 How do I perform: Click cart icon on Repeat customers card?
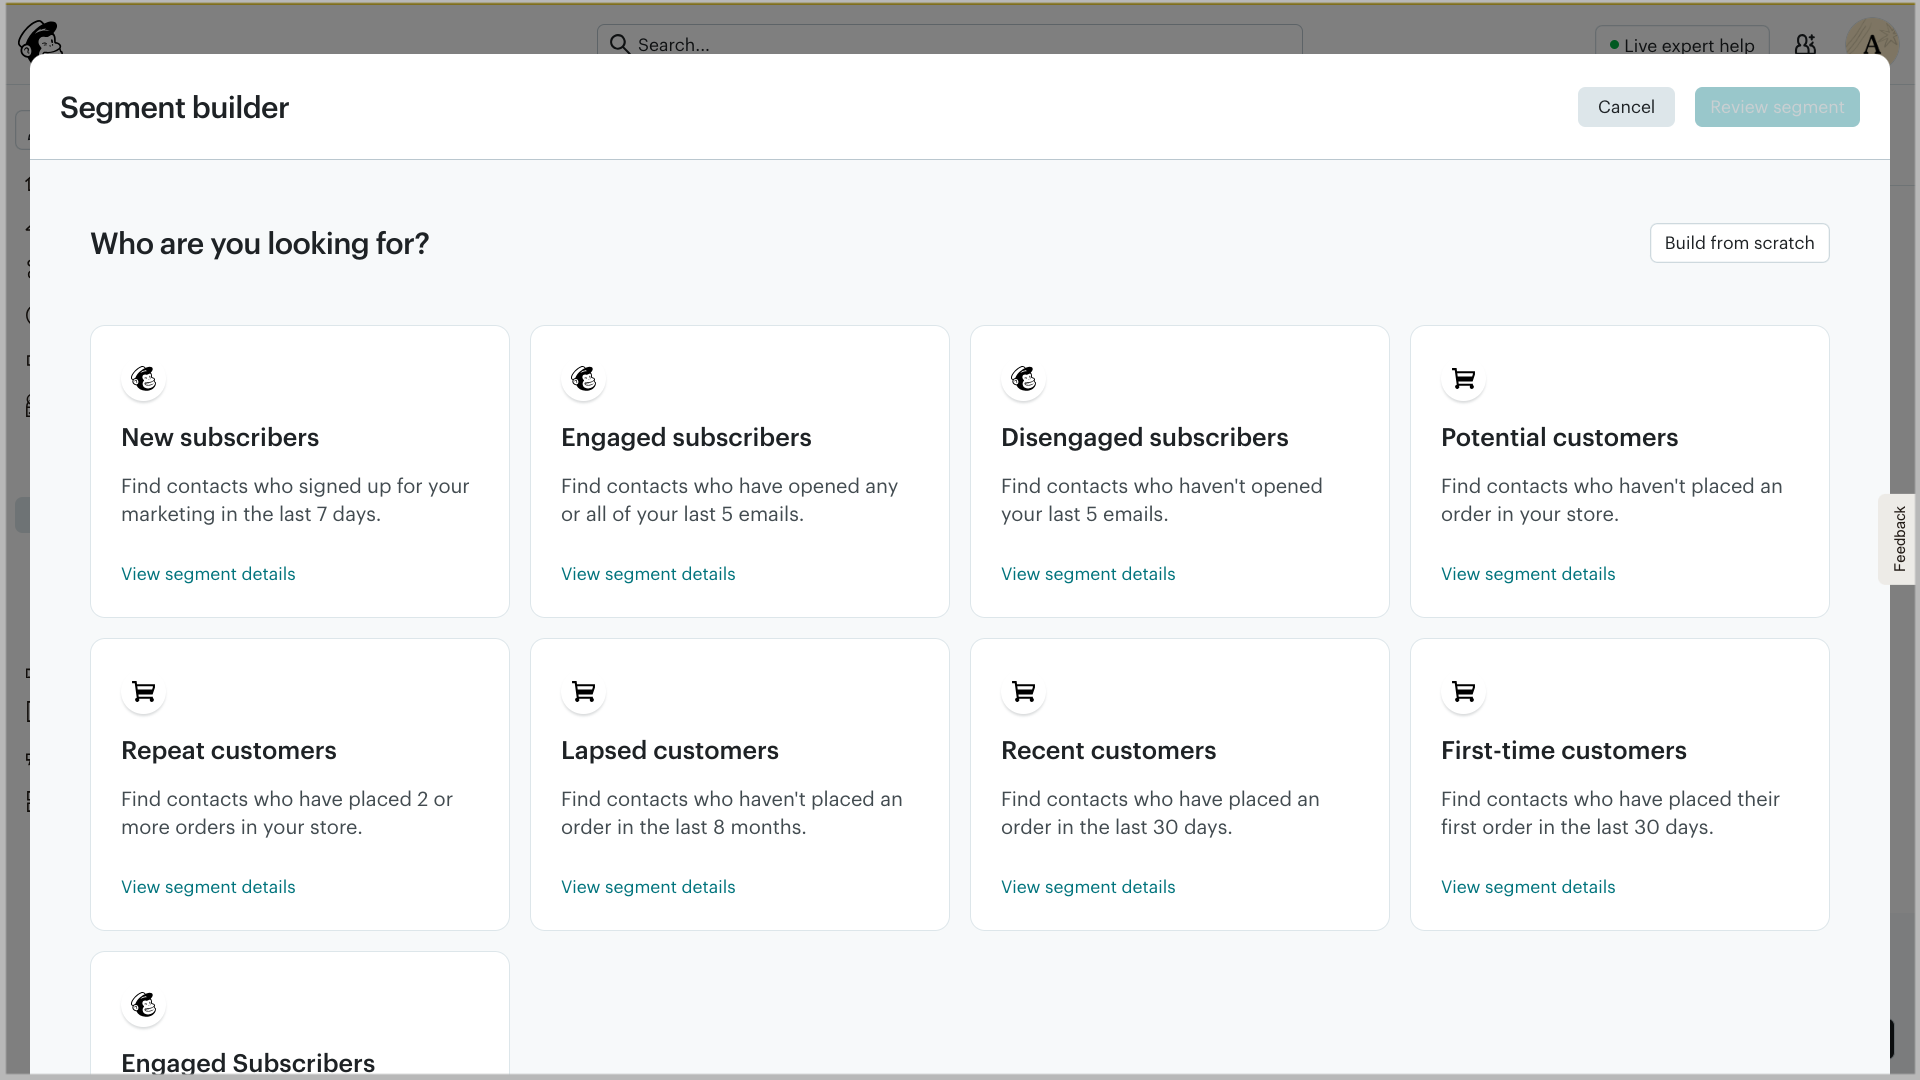tap(144, 692)
